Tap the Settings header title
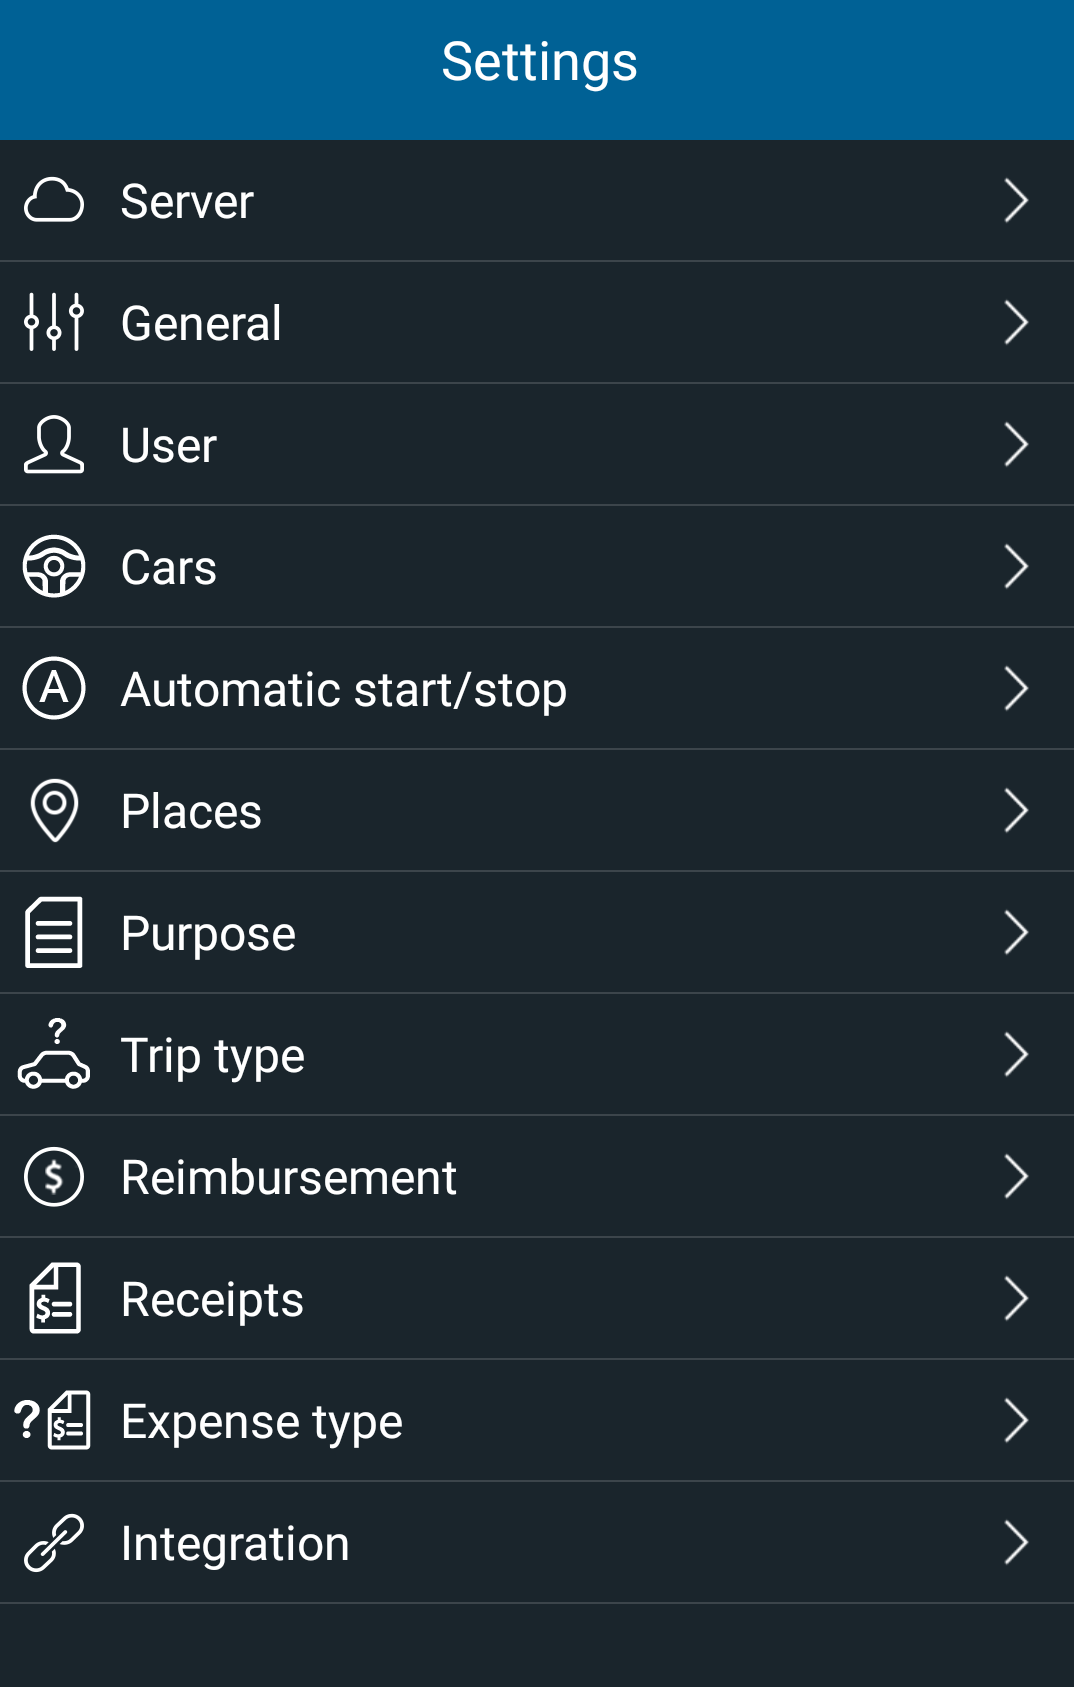 (540, 63)
